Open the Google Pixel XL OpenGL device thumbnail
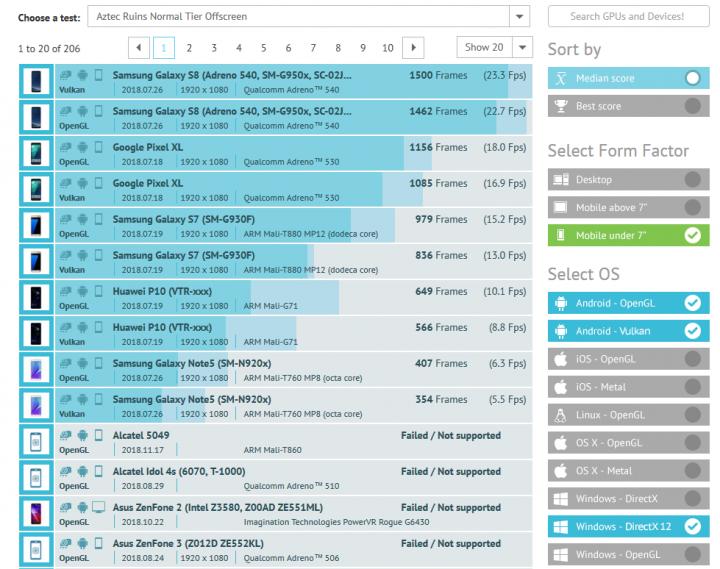 tap(36, 153)
